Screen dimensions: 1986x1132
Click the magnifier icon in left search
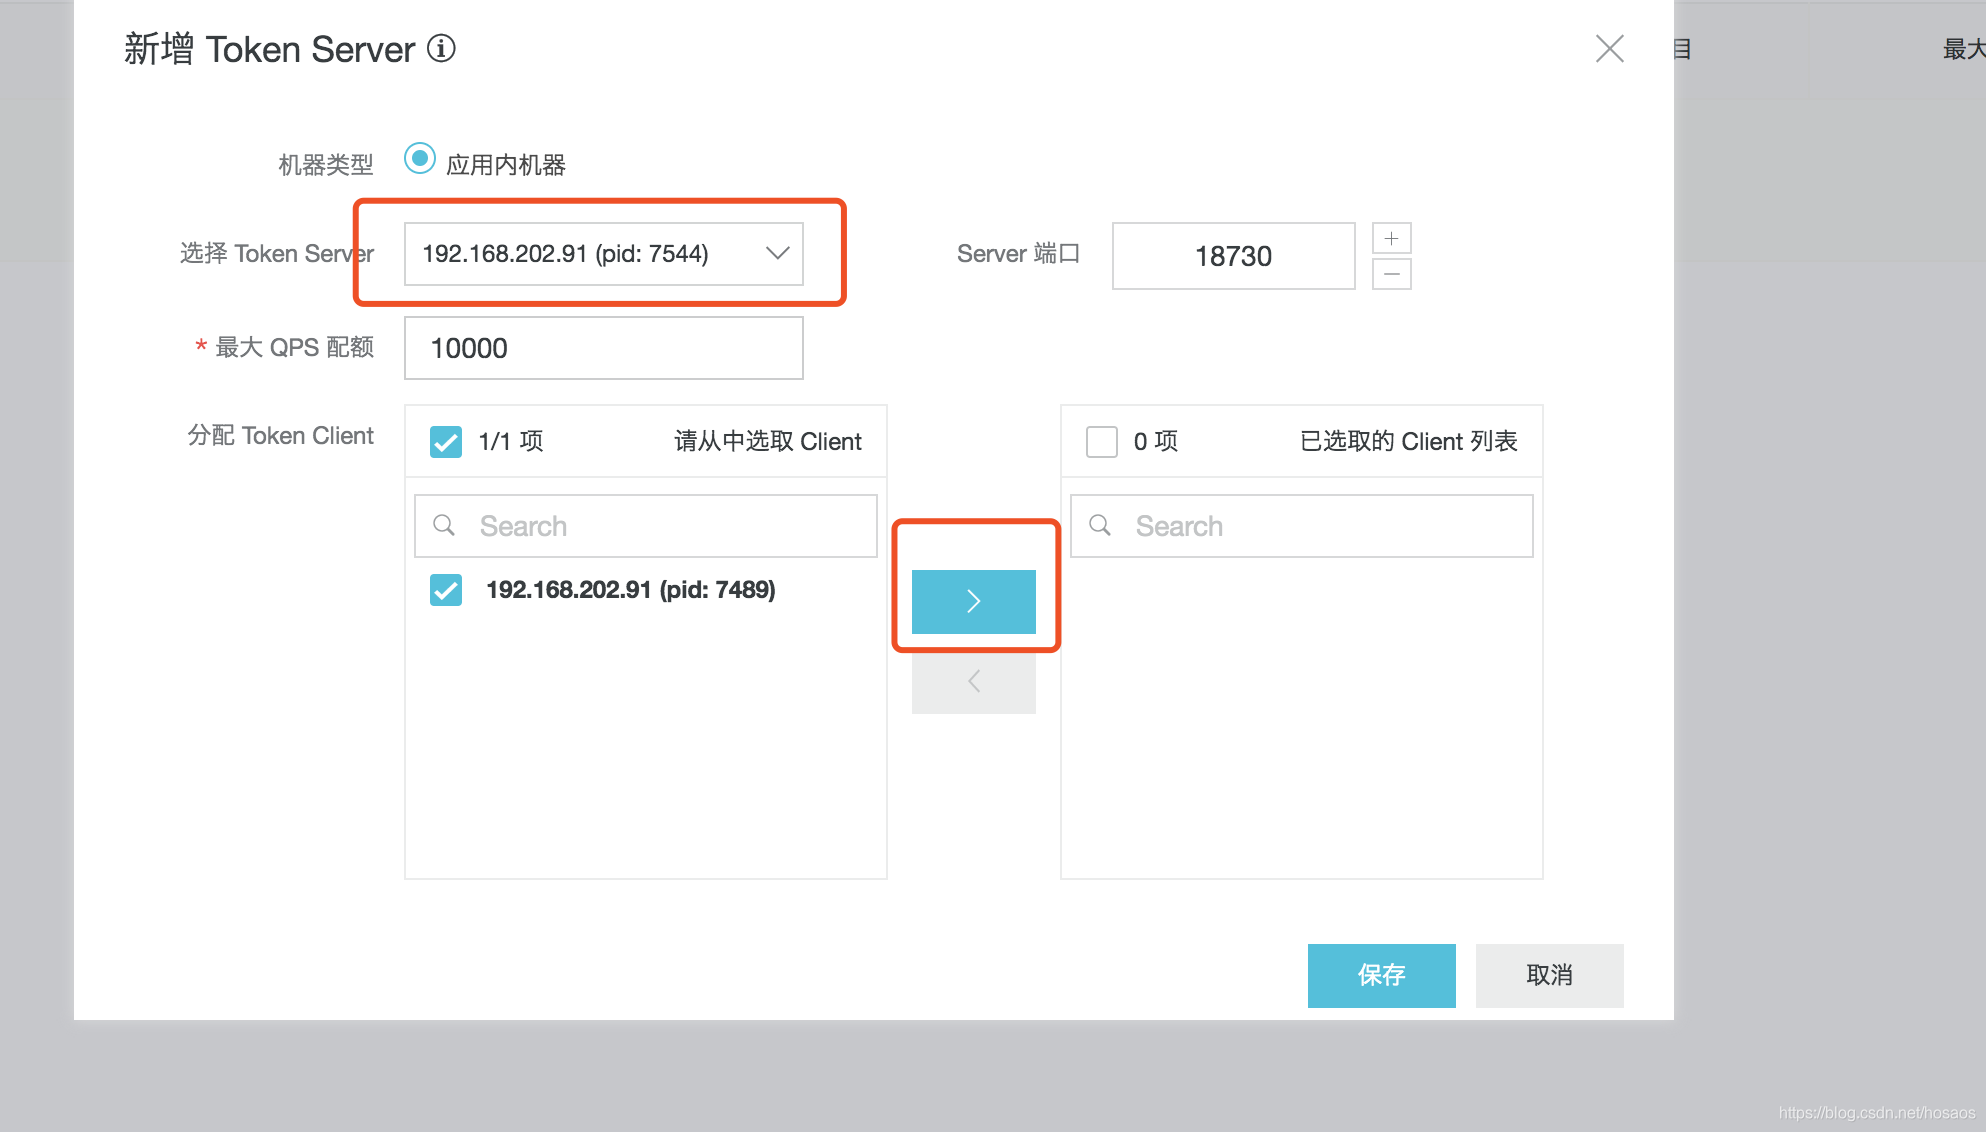pyautogui.click(x=444, y=525)
